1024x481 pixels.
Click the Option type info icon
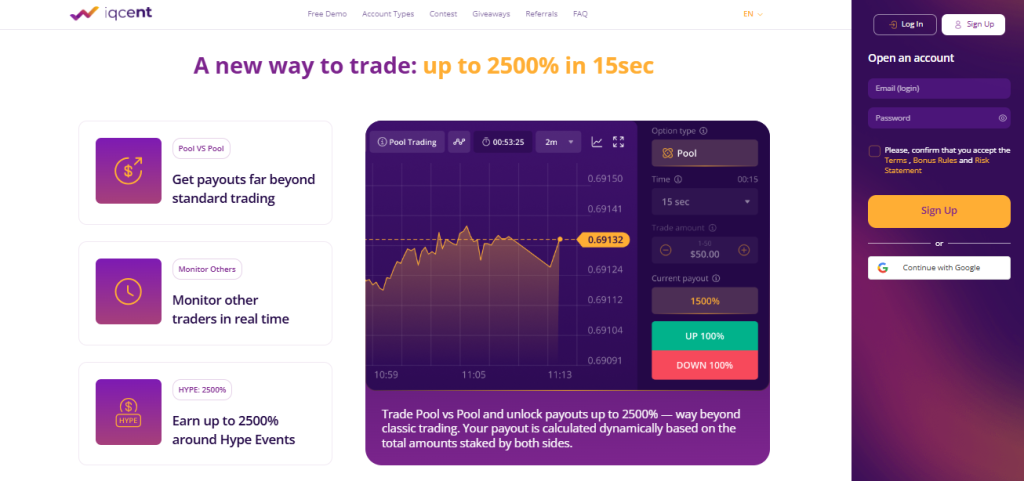tap(704, 131)
